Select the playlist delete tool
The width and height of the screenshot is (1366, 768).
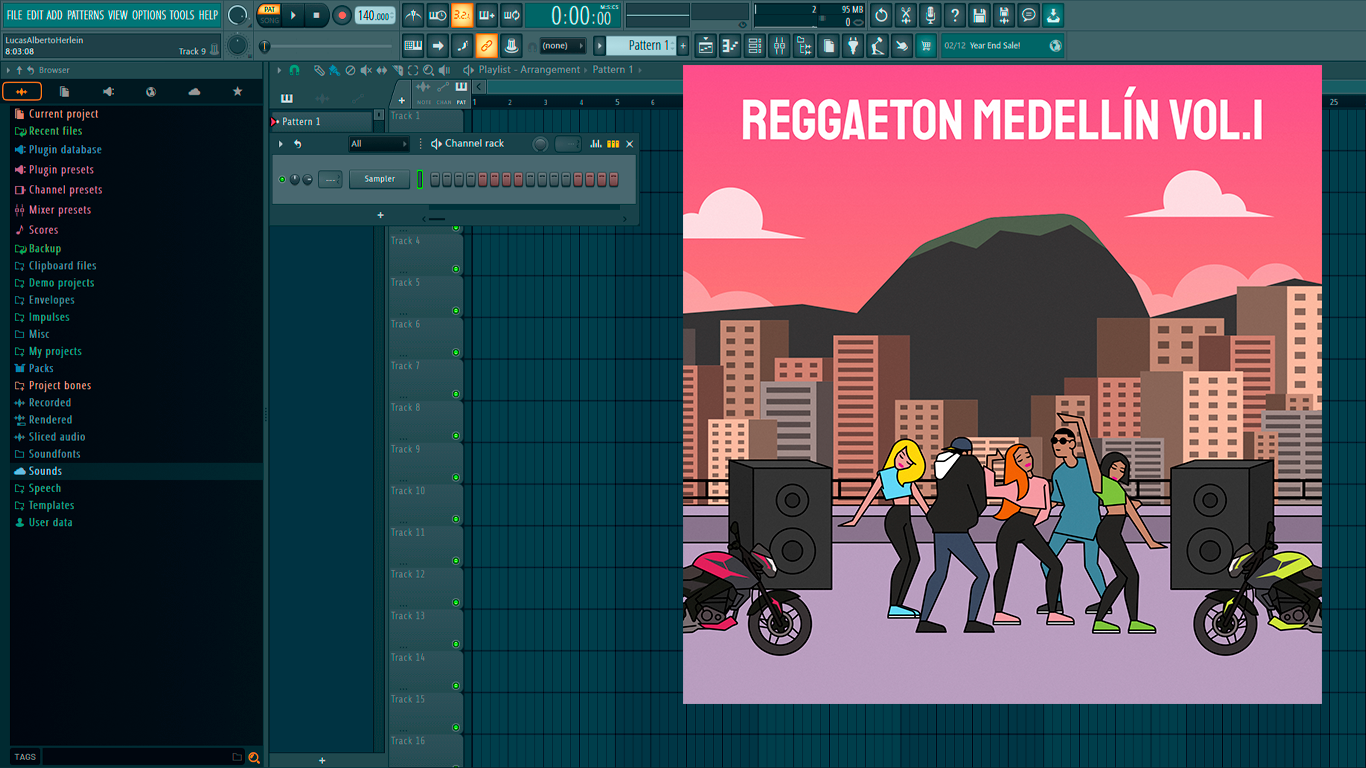350,70
